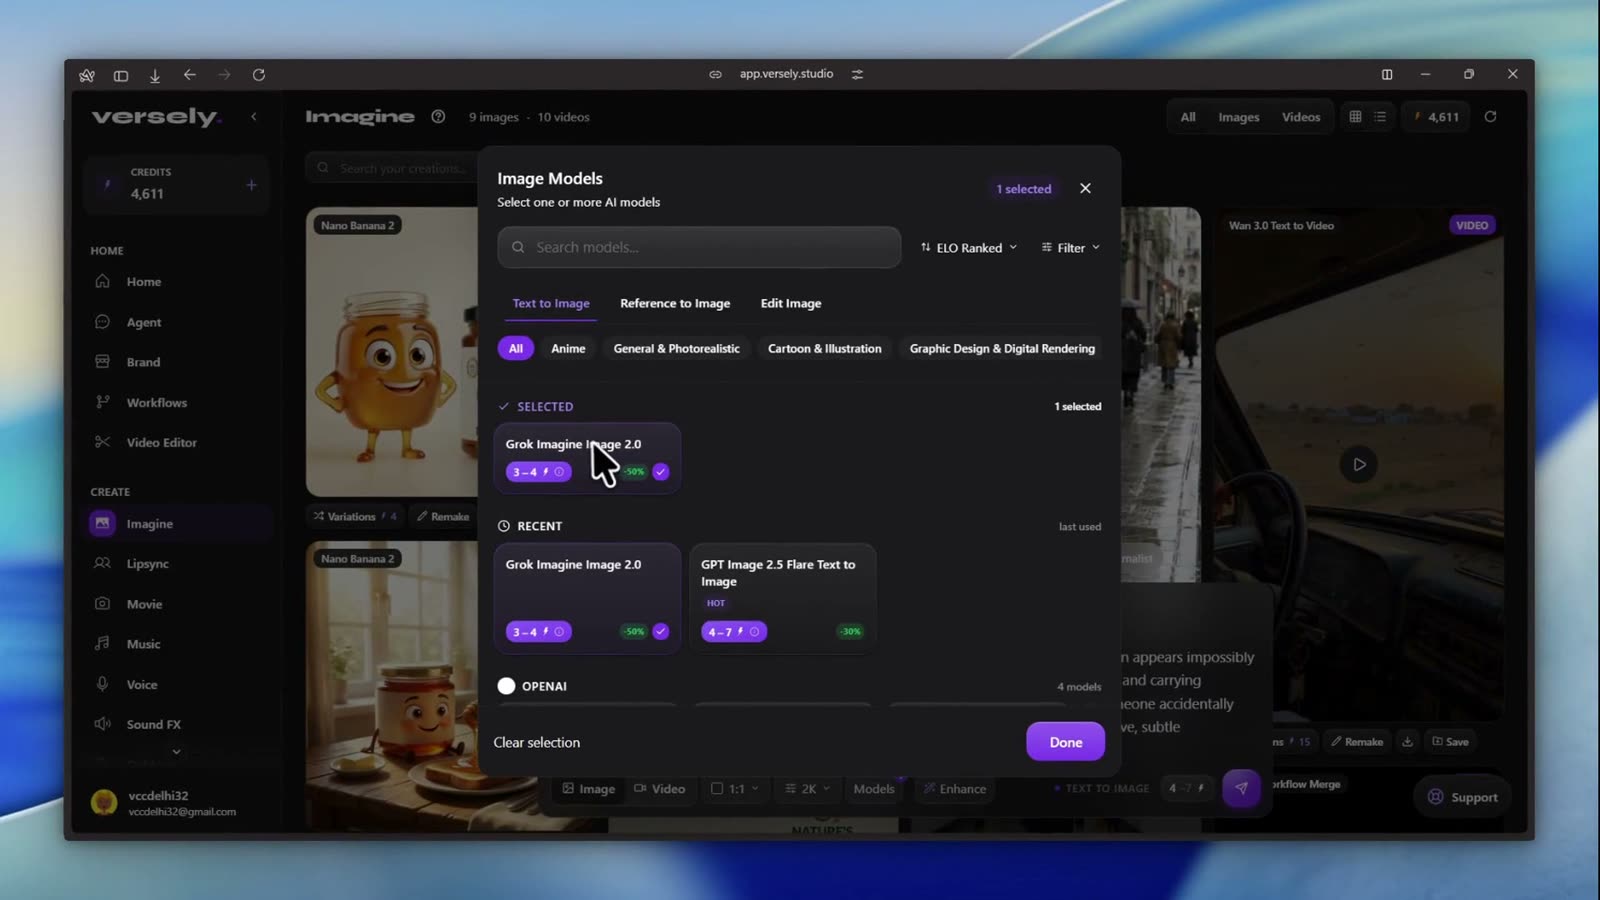Screen dimensions: 1600x900
Task: Play the Wan 3.0 Text to Video clip
Action: coord(1359,464)
